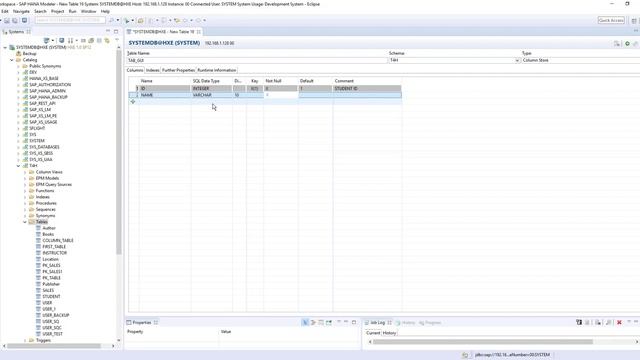
Task: Click the Table Name input field
Action: coord(257,60)
